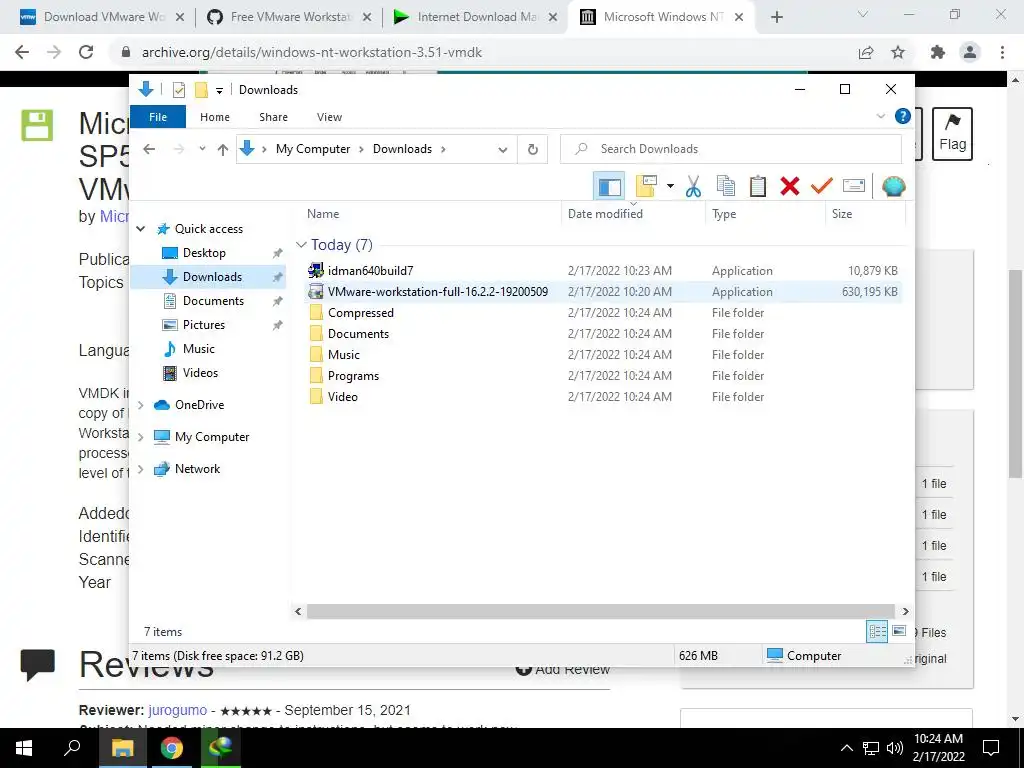
Task: Reload the archive.org page
Action: coord(86,52)
